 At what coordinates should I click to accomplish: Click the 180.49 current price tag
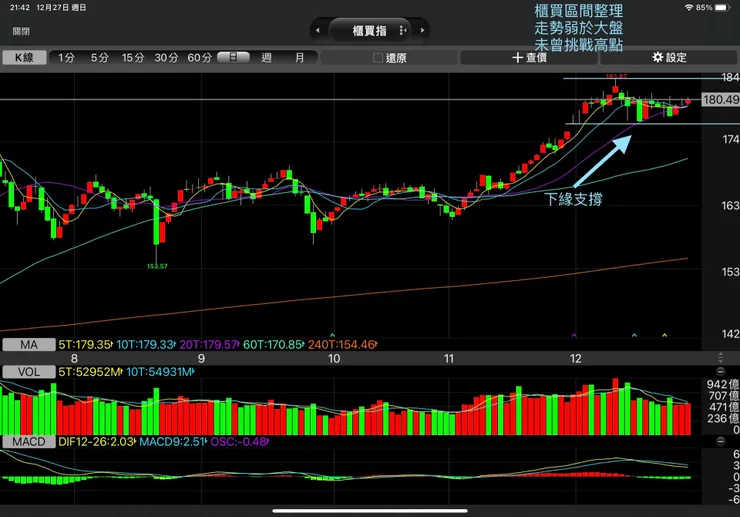tap(721, 100)
